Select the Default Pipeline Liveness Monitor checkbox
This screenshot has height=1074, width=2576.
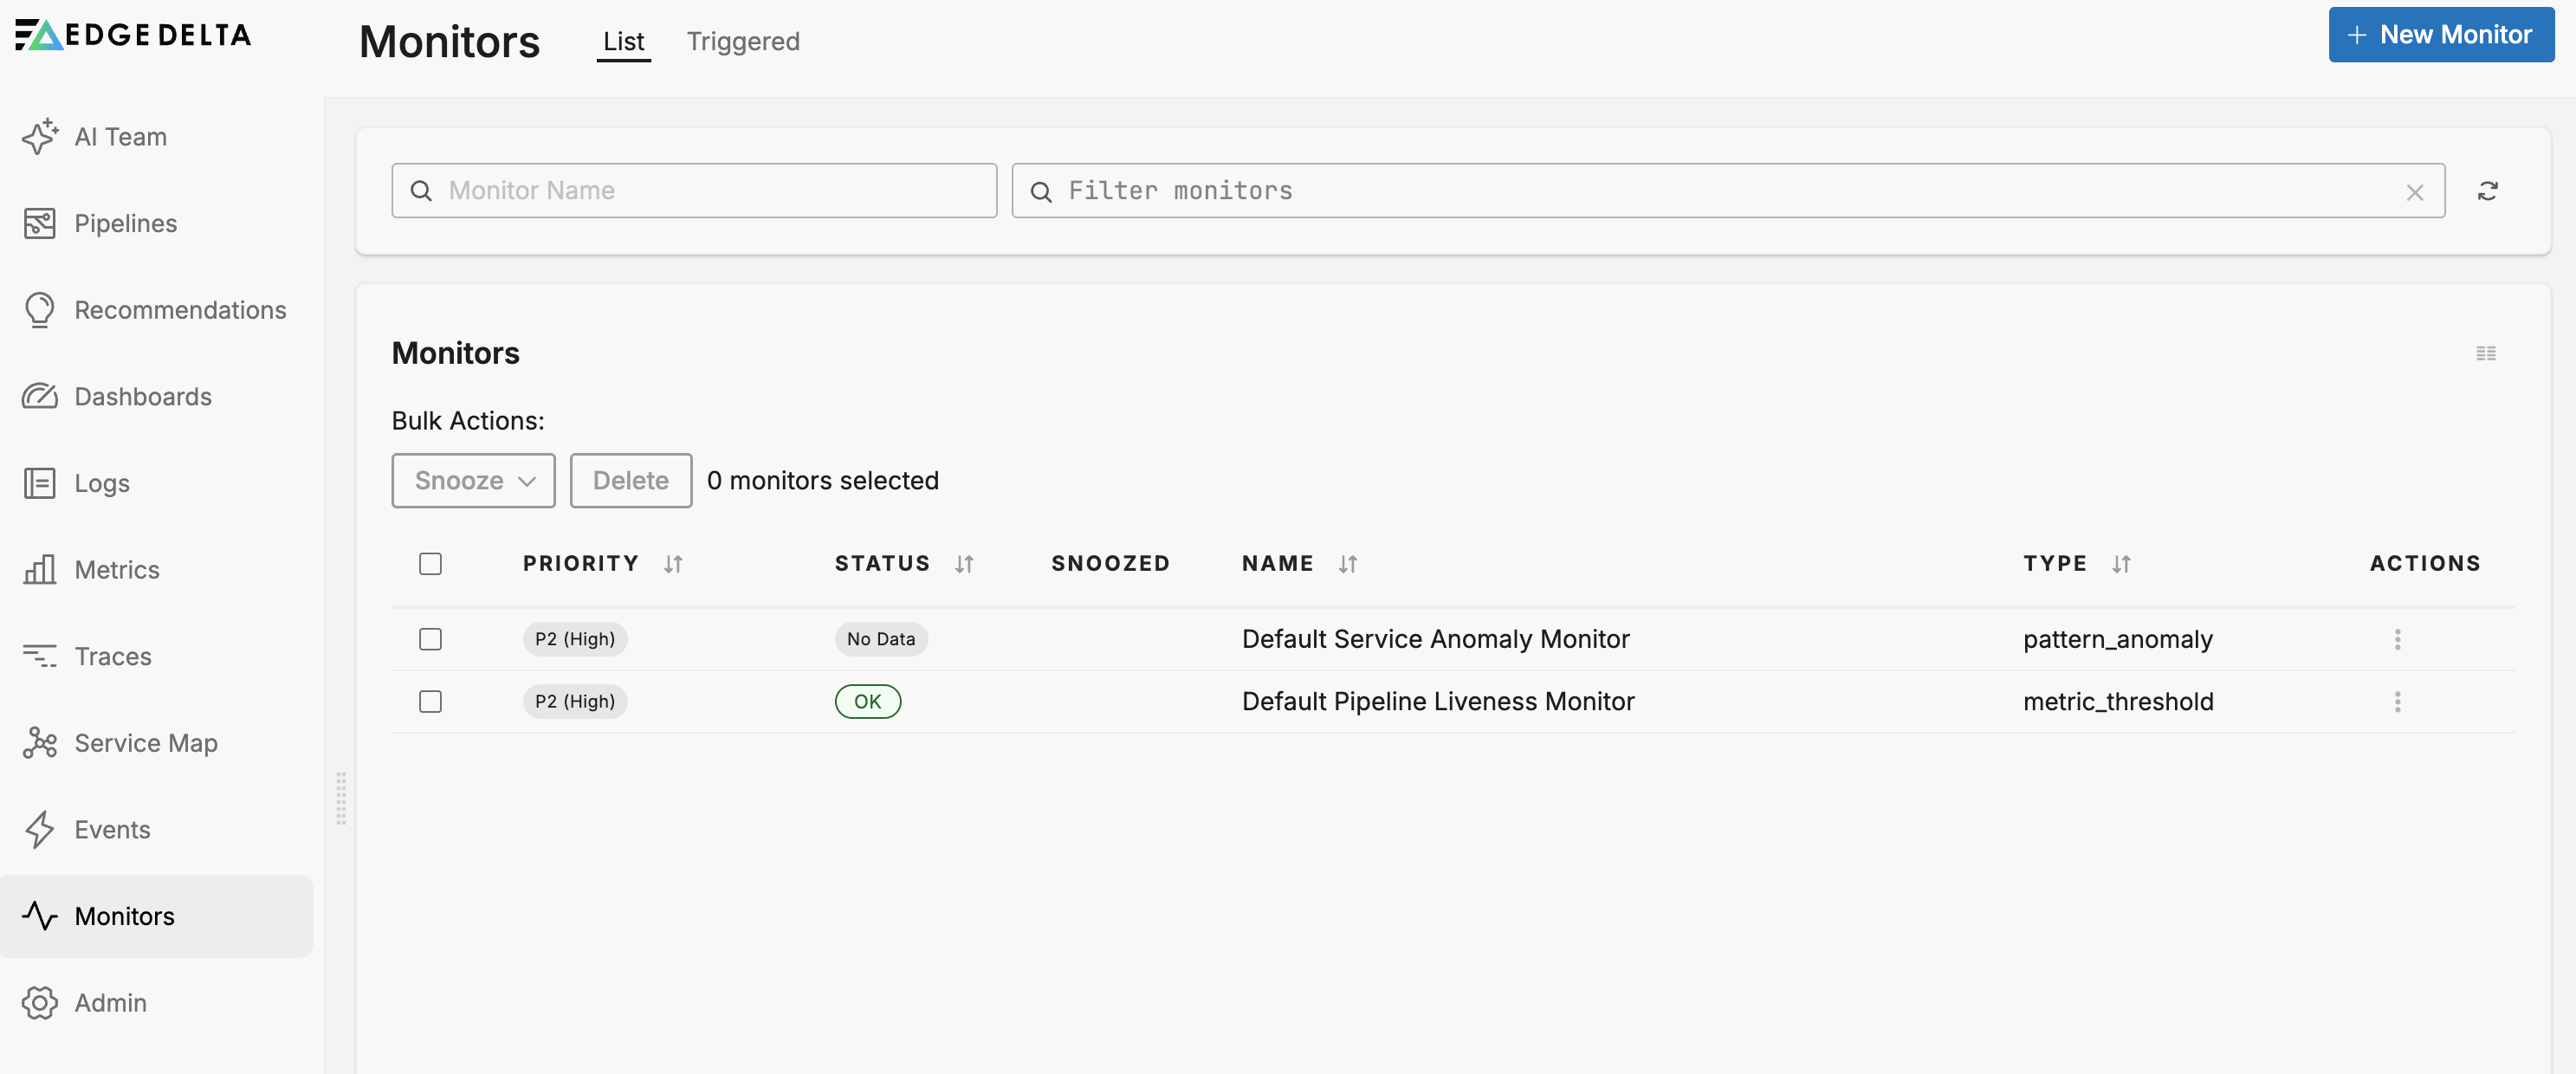[430, 701]
